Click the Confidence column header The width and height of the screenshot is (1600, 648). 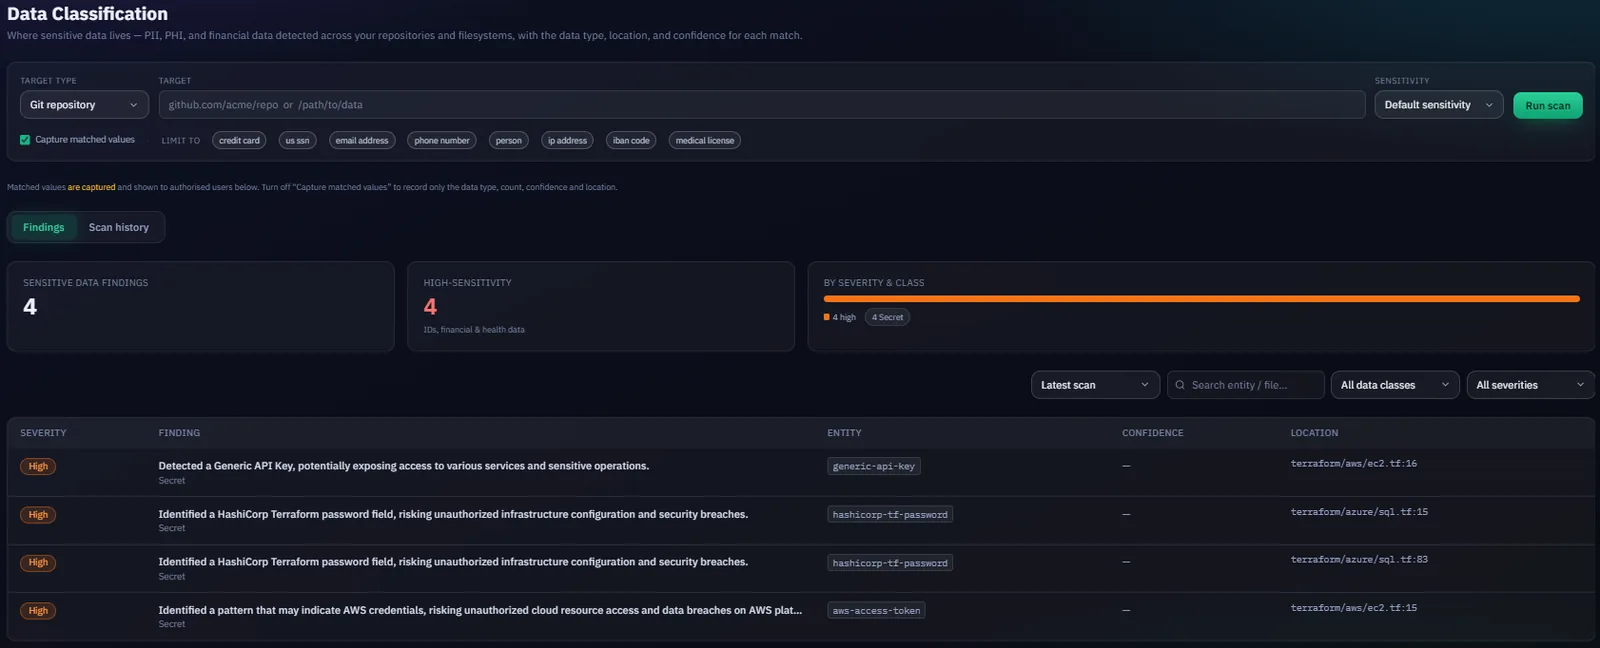point(1152,433)
